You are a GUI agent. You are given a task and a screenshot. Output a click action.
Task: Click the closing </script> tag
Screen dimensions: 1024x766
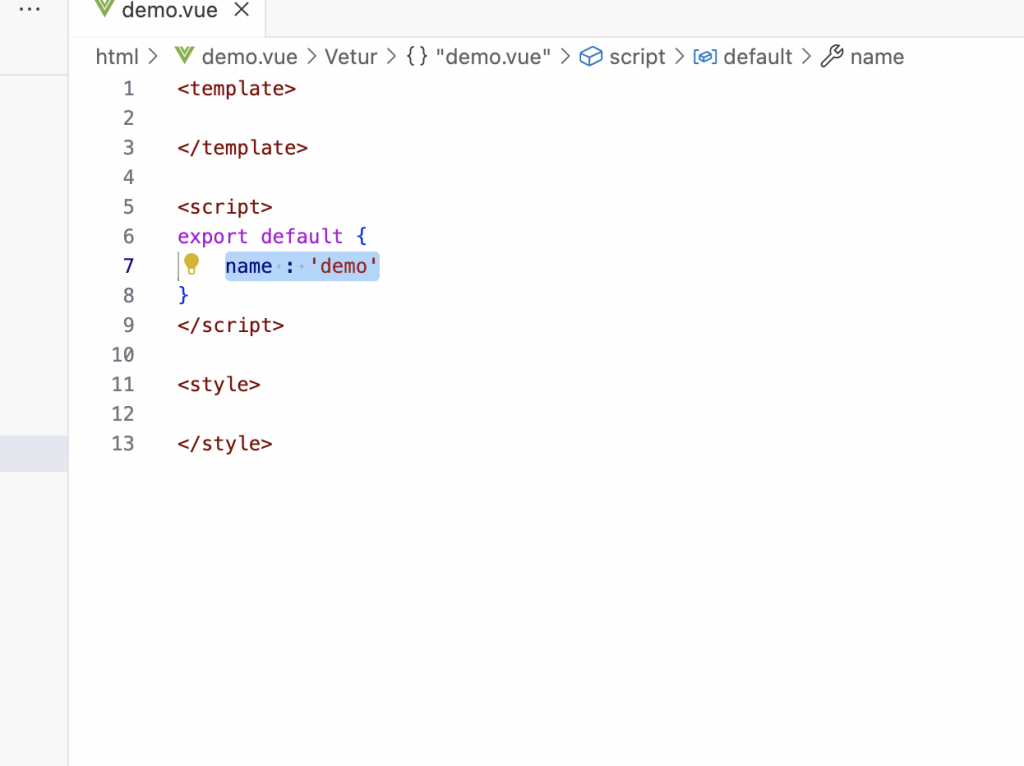pos(231,325)
